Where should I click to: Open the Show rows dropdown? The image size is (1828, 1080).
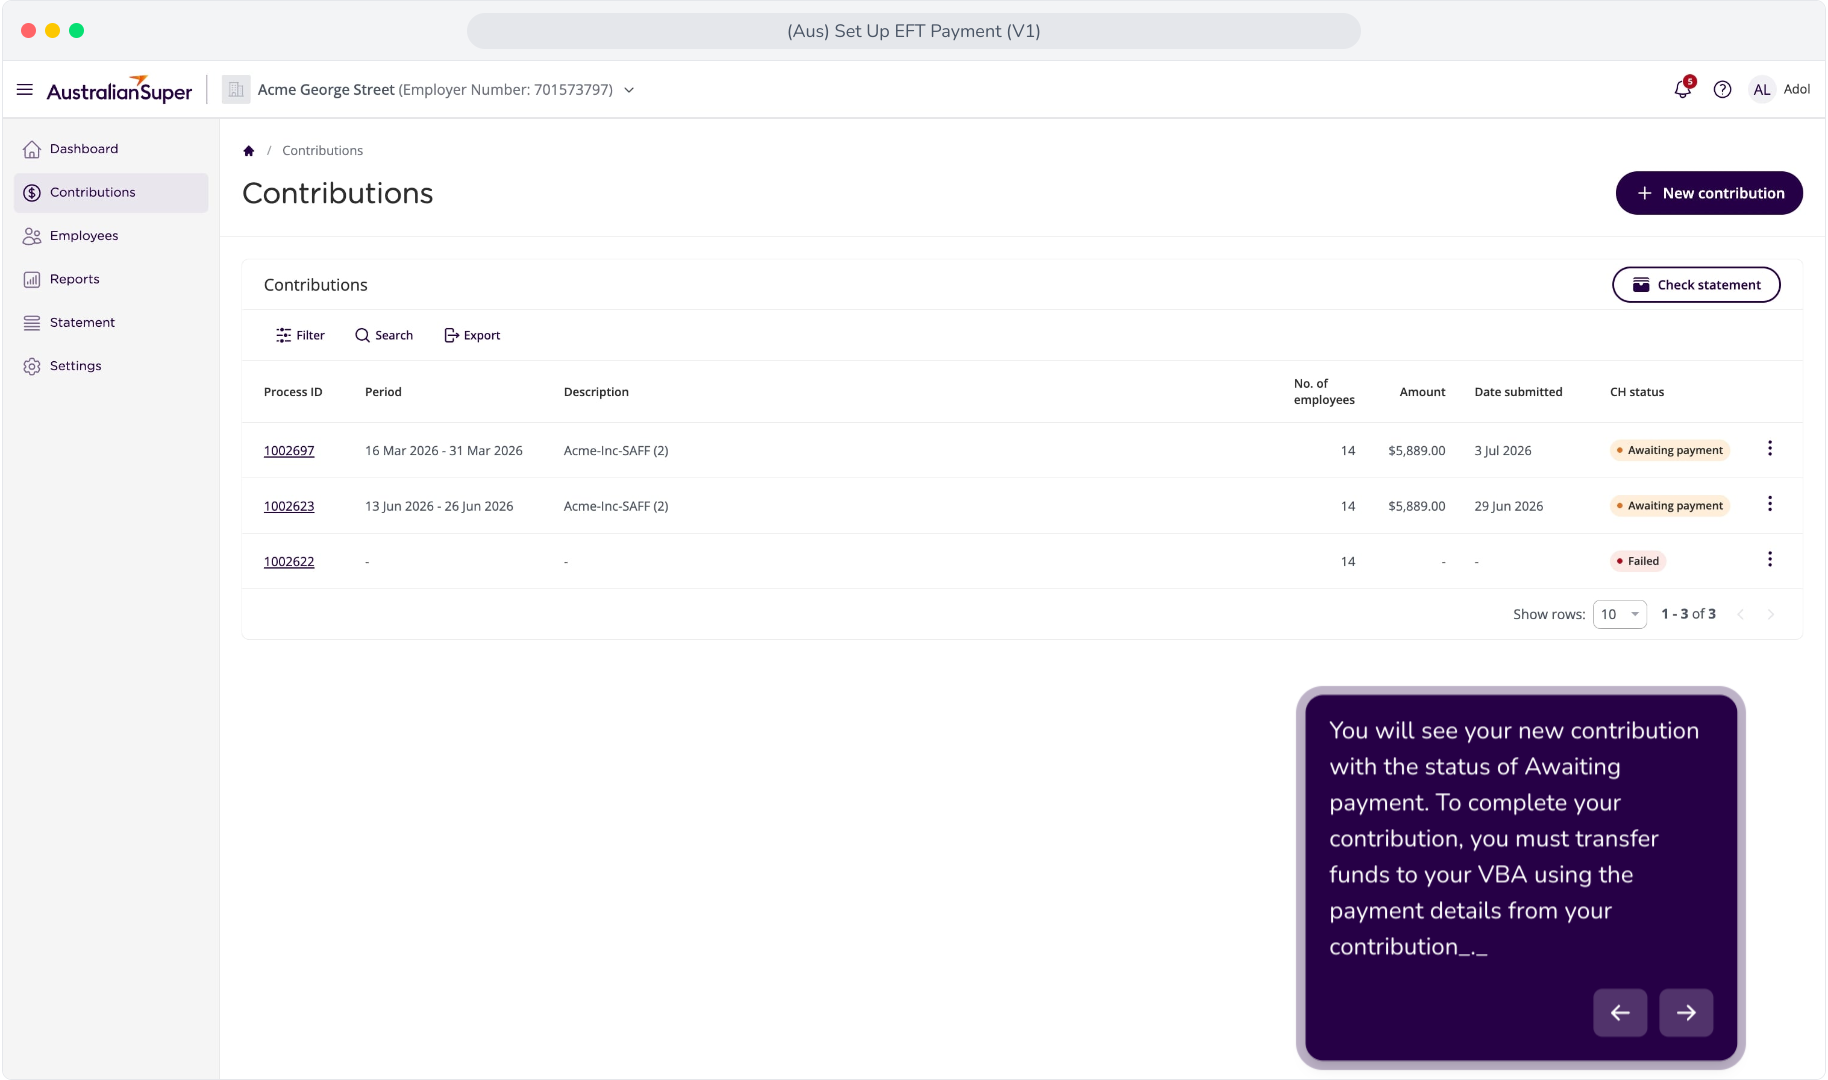point(1620,614)
